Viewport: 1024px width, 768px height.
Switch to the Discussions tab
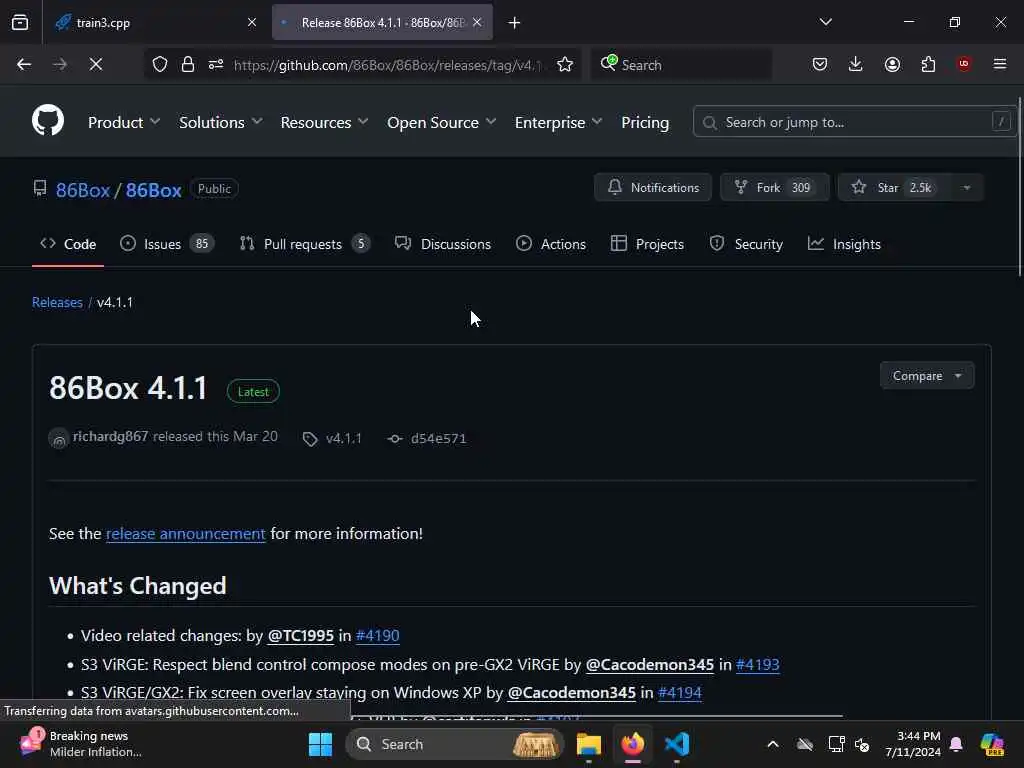pos(443,244)
